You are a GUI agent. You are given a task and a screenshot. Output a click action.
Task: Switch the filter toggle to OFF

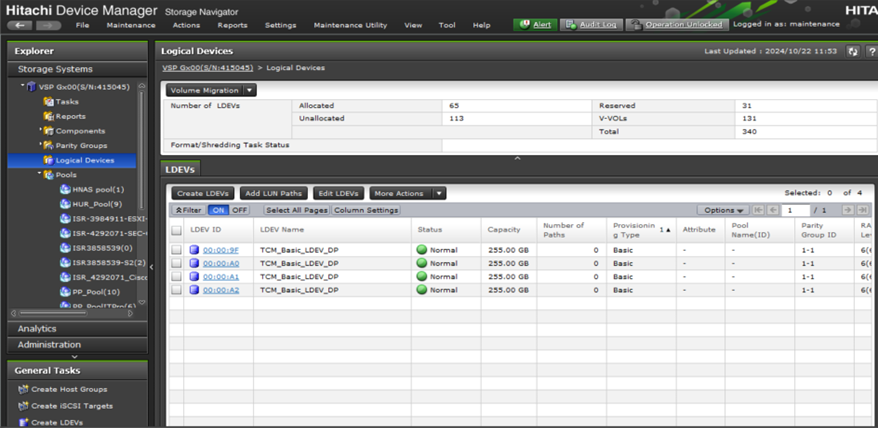pyautogui.click(x=240, y=210)
